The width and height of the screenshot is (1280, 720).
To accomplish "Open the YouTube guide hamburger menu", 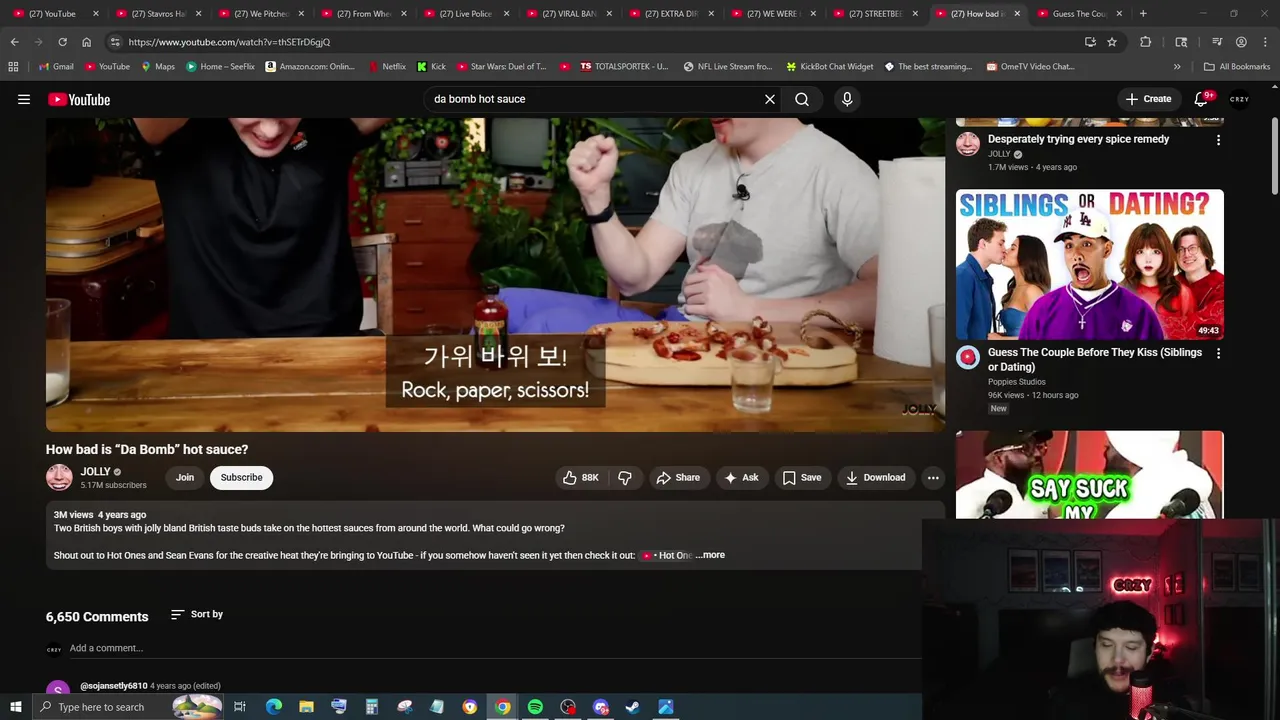I will 24,99.
